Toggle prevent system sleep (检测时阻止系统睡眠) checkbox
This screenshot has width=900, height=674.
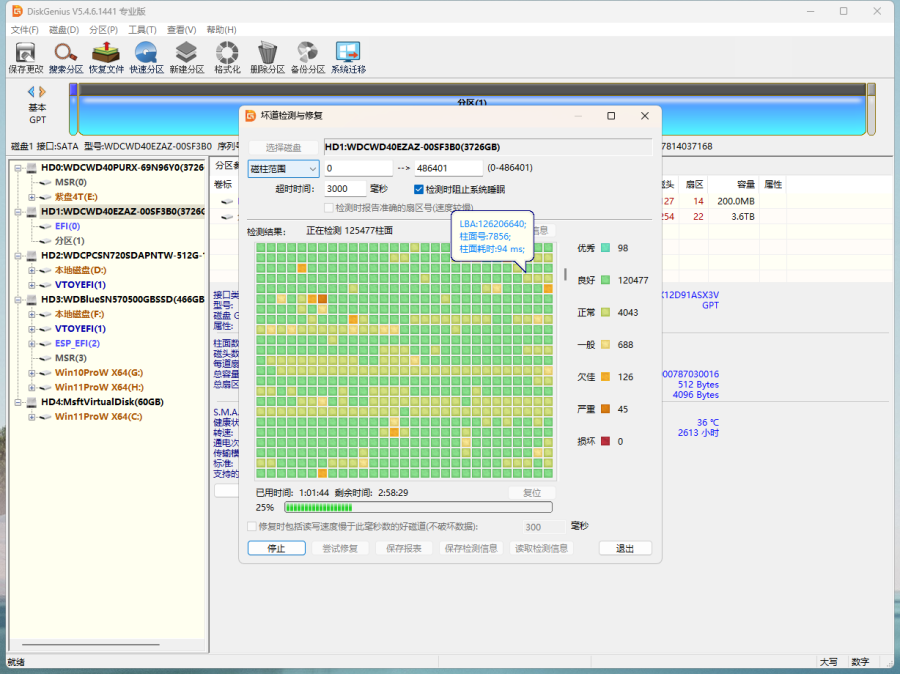click(418, 189)
